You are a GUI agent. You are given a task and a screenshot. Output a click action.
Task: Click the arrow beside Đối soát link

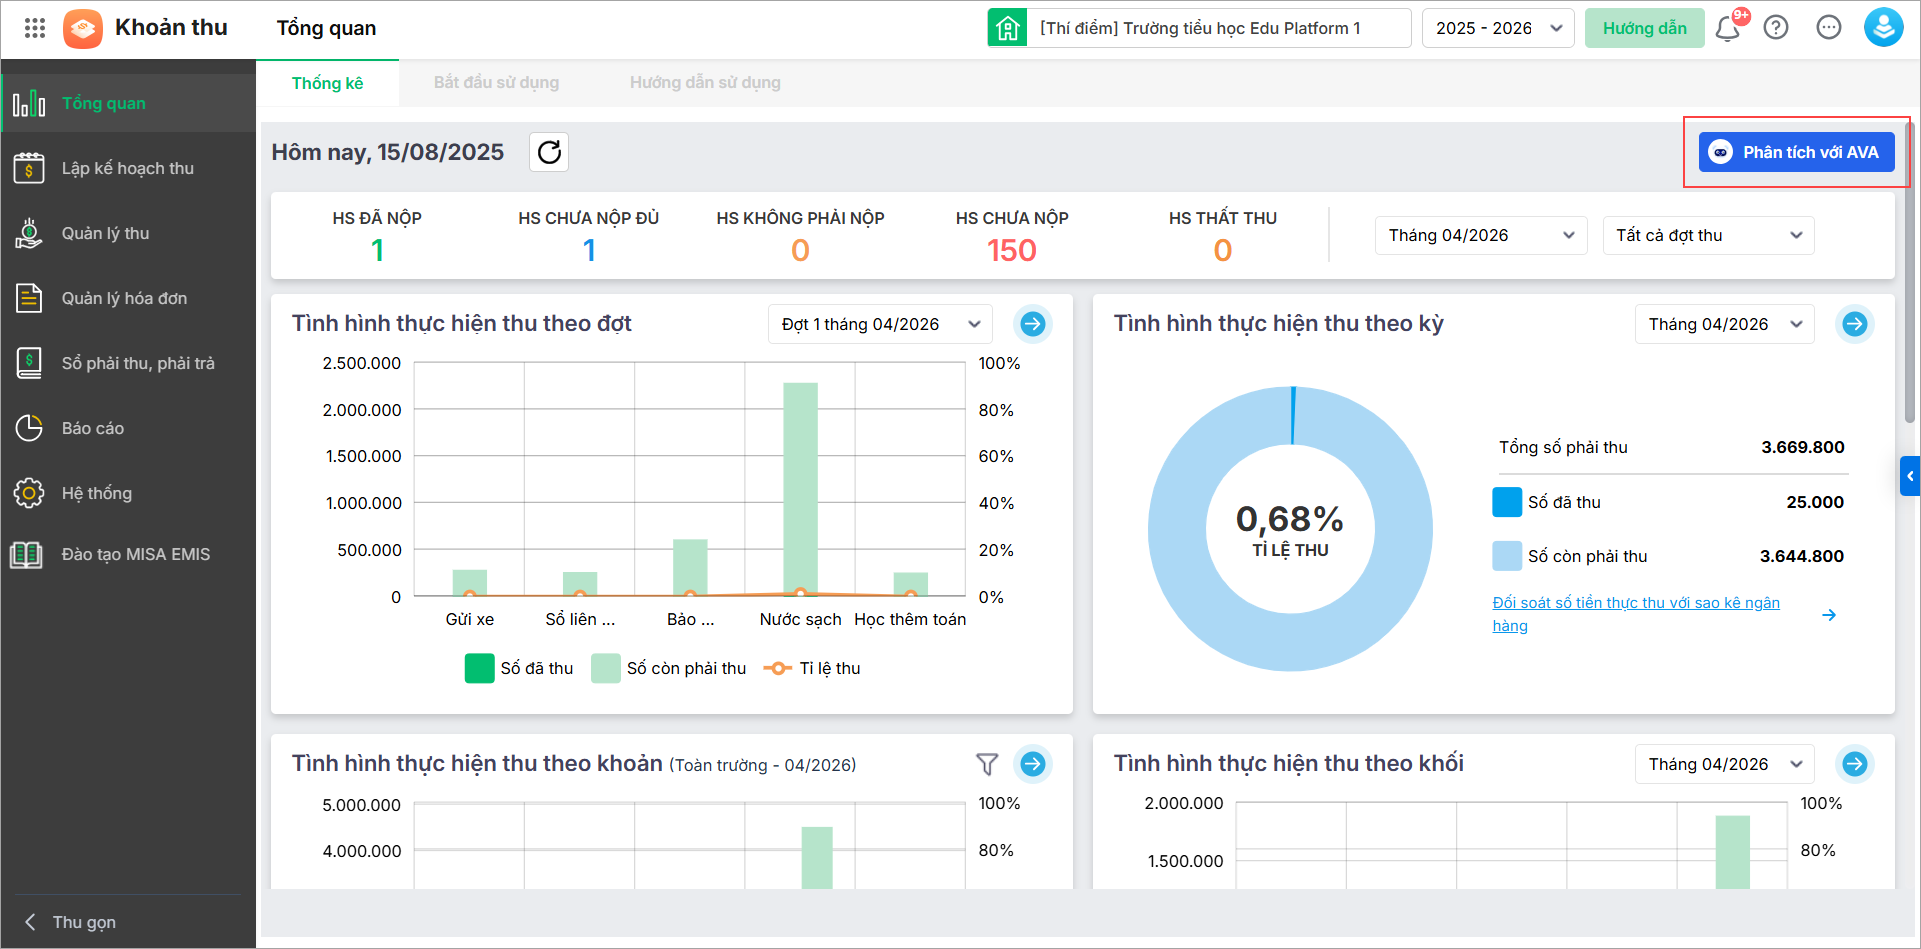1829,615
